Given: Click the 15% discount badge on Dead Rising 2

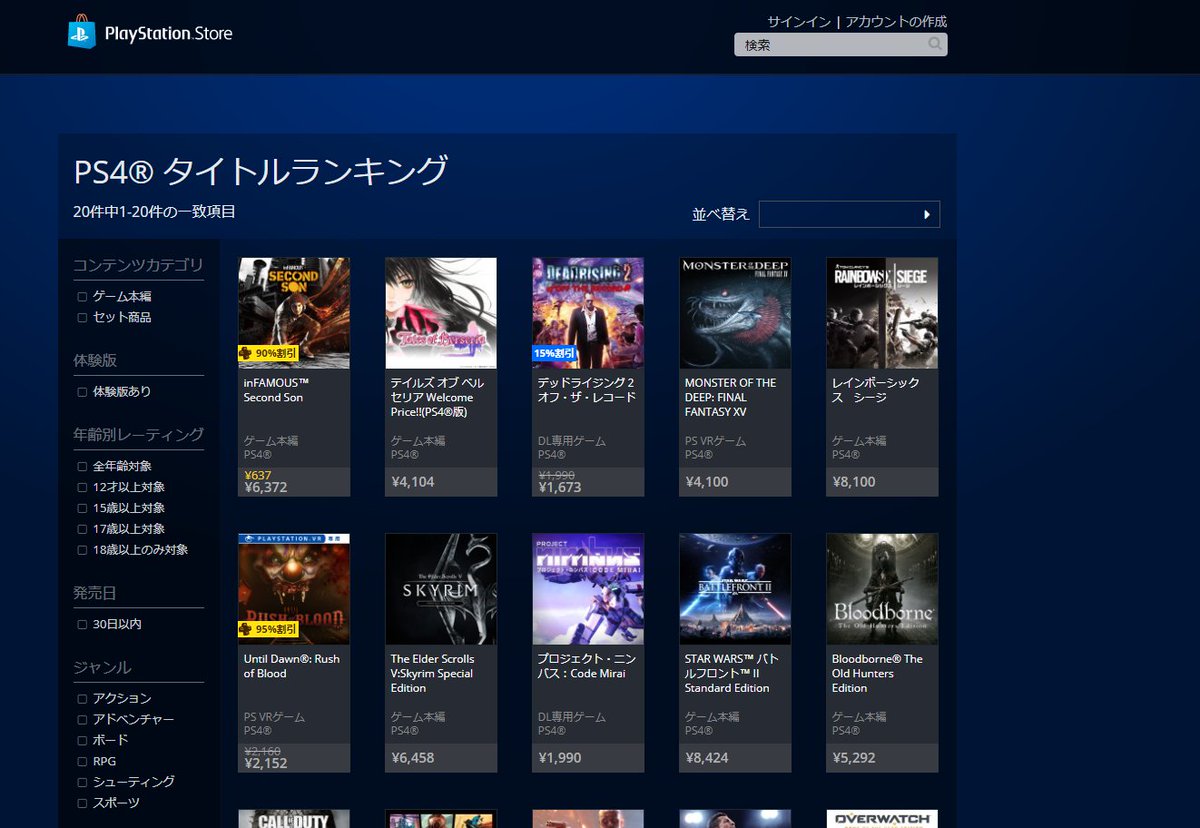Looking at the screenshot, I should click(x=554, y=353).
